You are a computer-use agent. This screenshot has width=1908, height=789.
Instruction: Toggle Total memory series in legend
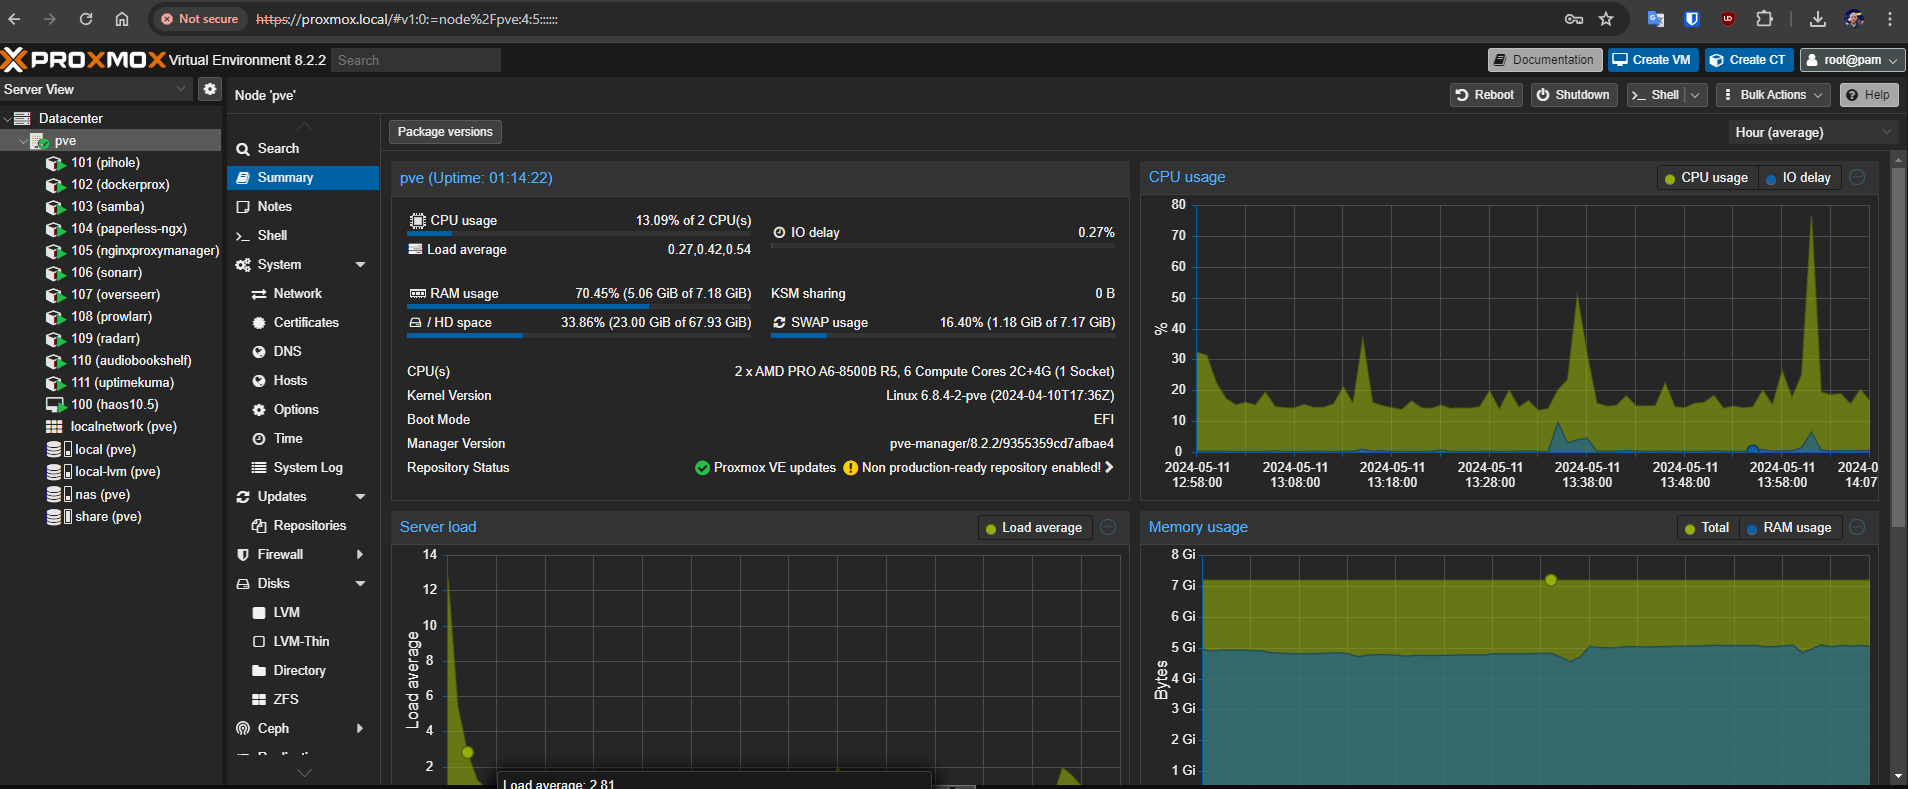[x=1707, y=528]
